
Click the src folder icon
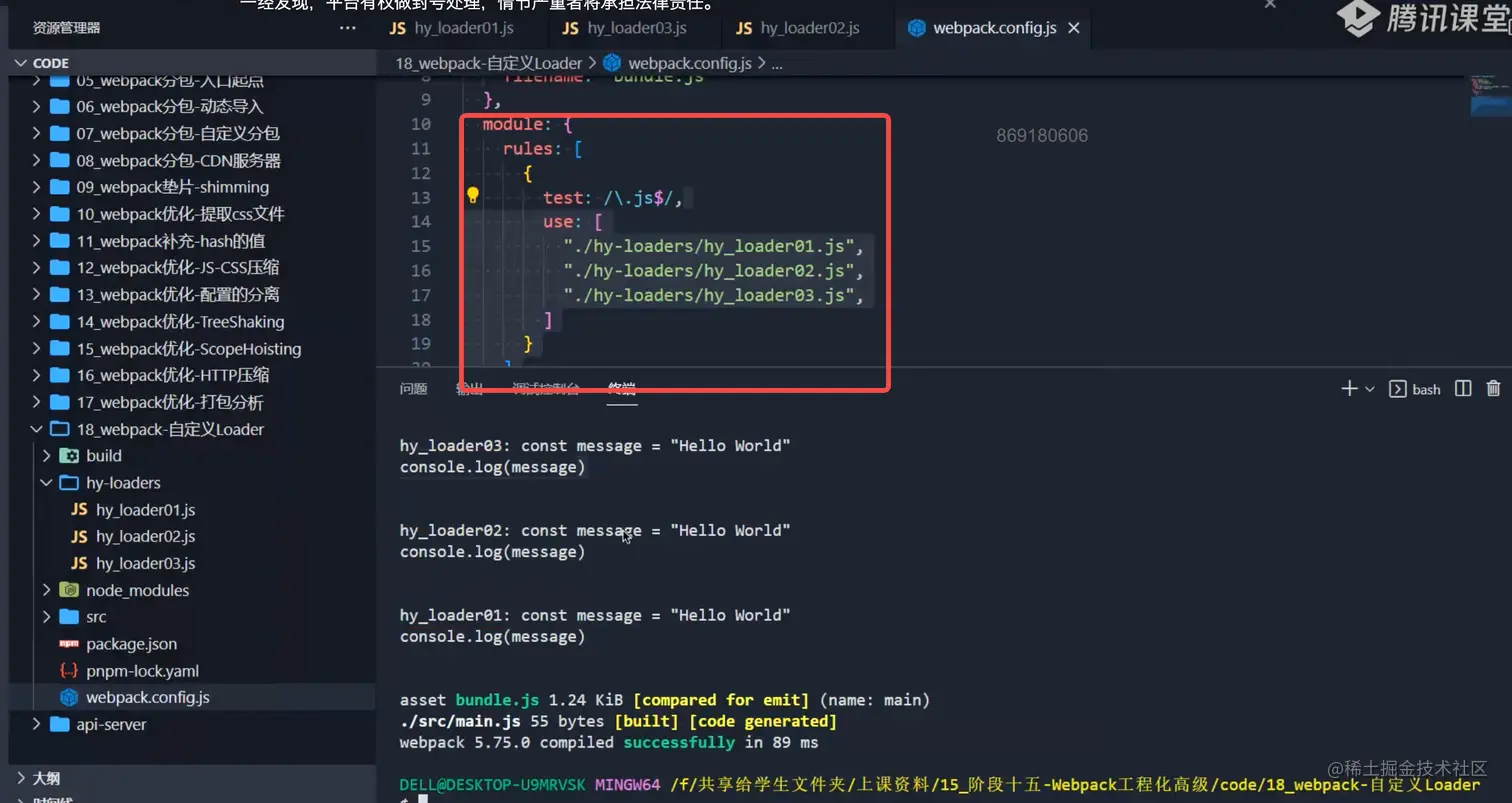point(69,617)
